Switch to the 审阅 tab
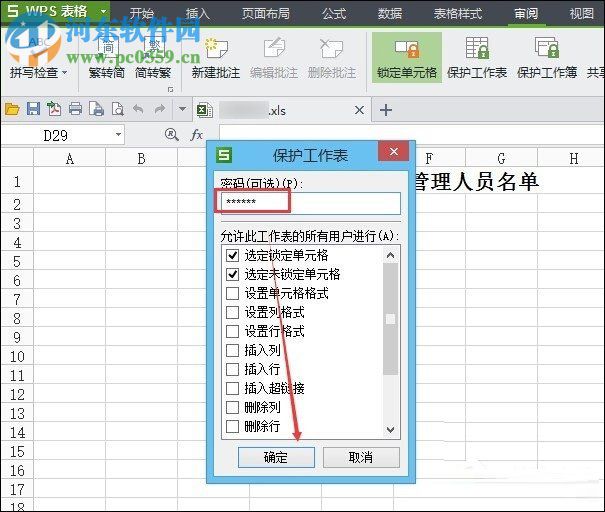Viewport: 605px width, 512px height. (526, 14)
